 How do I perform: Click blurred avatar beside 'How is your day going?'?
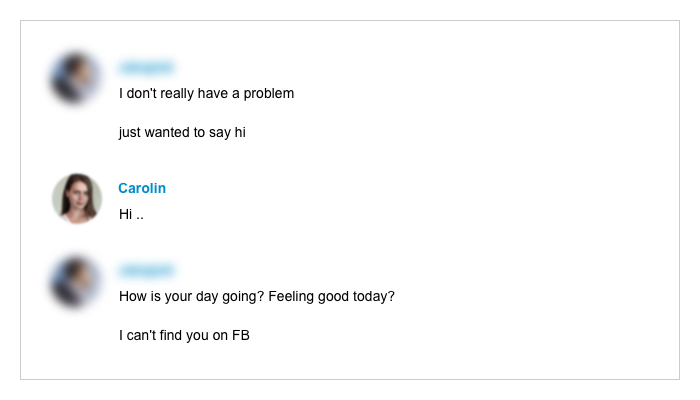tap(75, 282)
